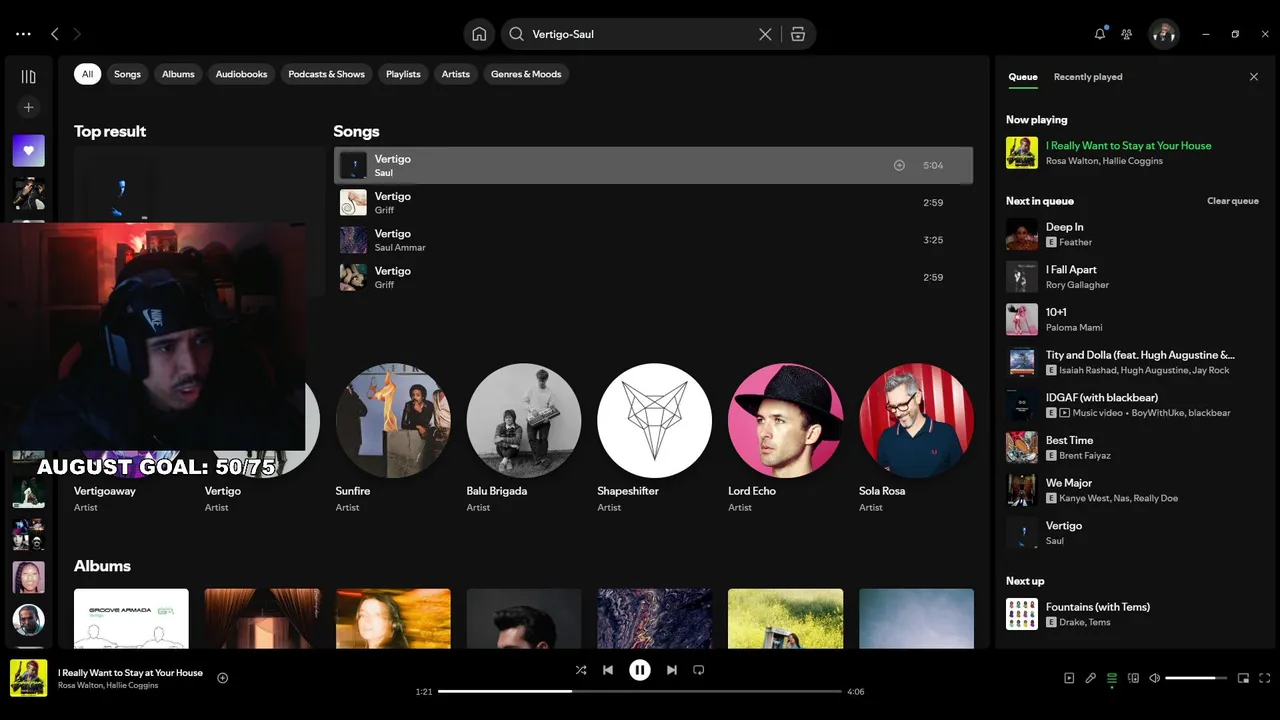Play Deep In by Feather from queue
The width and height of the screenshot is (1280, 720).
coord(1132,234)
